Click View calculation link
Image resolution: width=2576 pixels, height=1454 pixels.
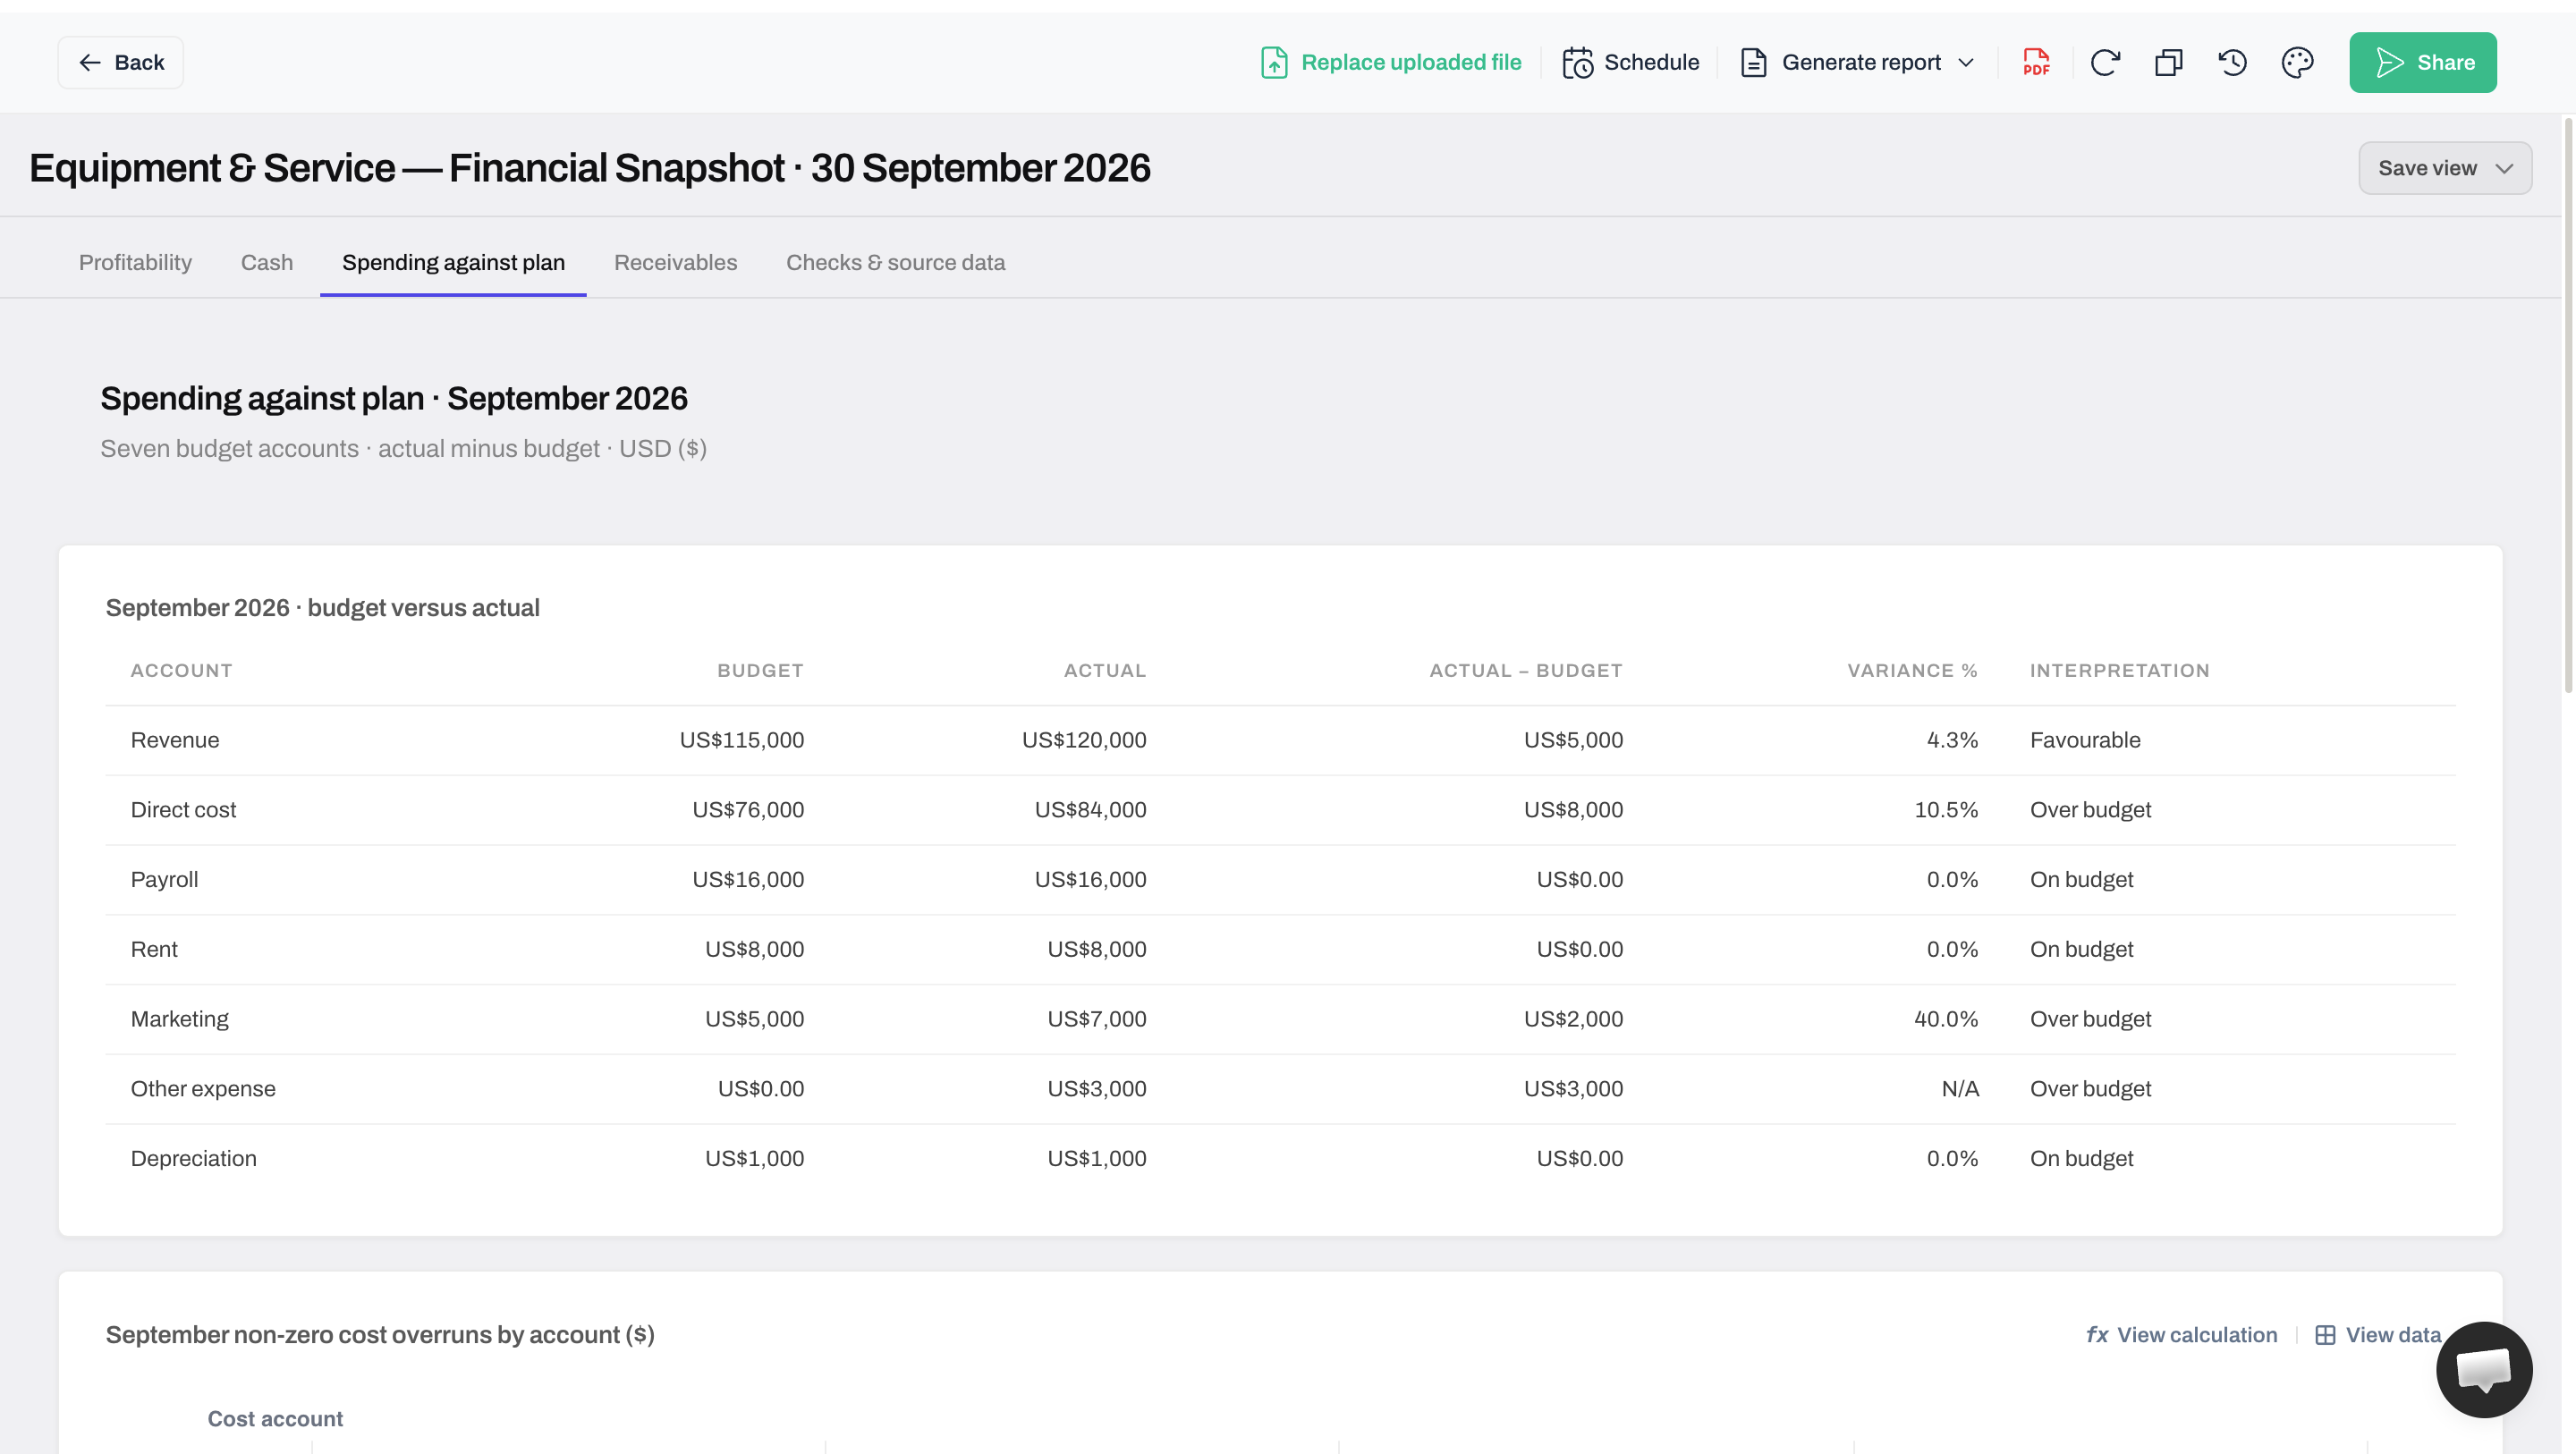coord(2181,1334)
